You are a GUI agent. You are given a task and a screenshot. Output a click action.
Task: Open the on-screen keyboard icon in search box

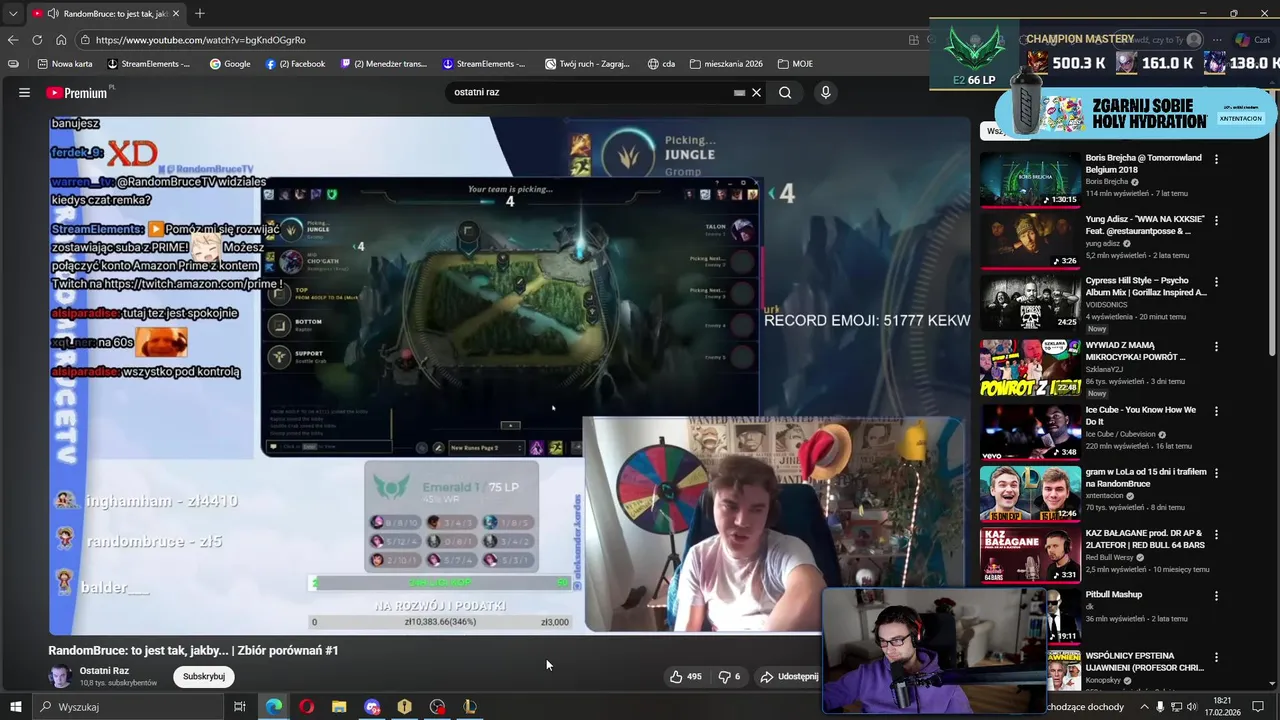coord(739,92)
